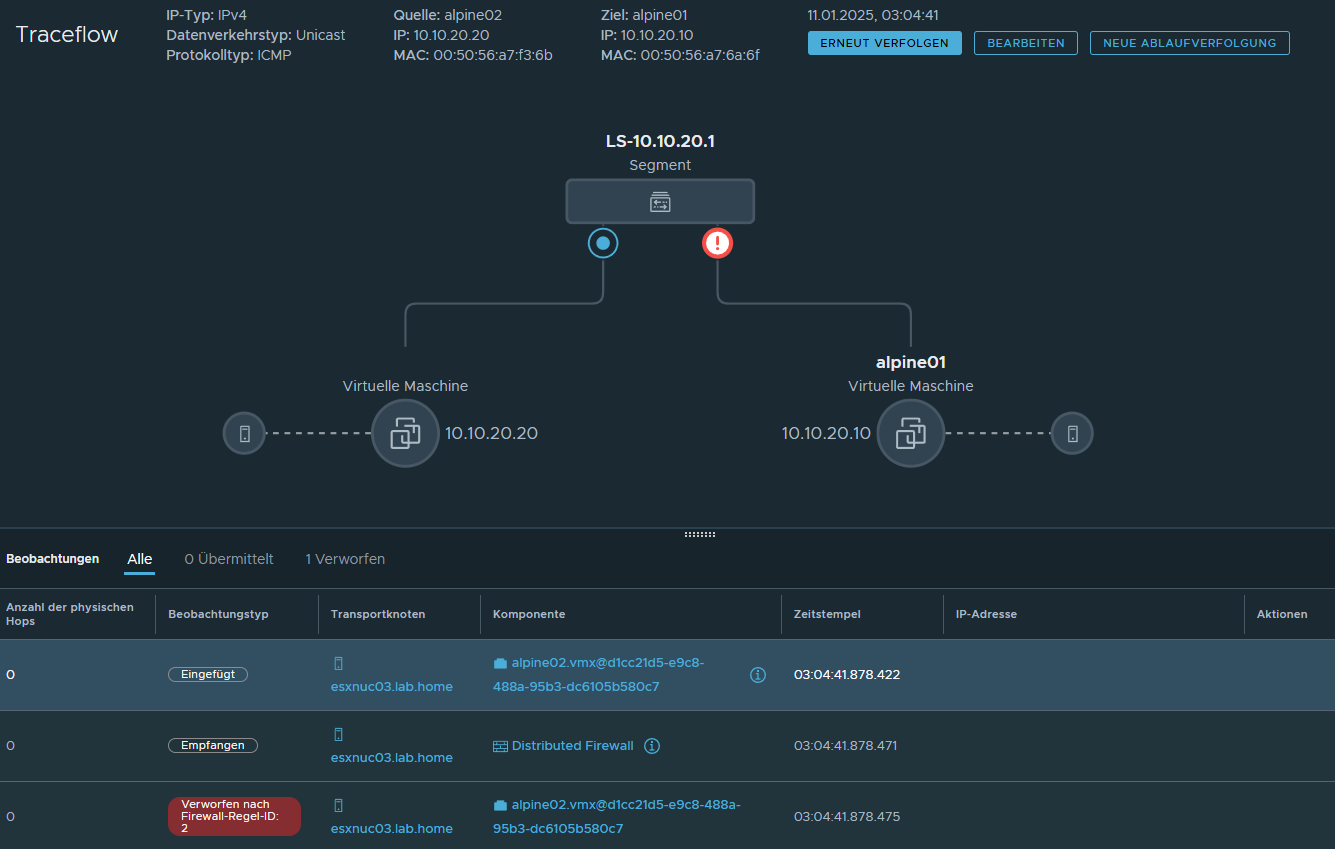Switch to the Alle tab
Viewport: 1335px width, 849px height.
140,559
